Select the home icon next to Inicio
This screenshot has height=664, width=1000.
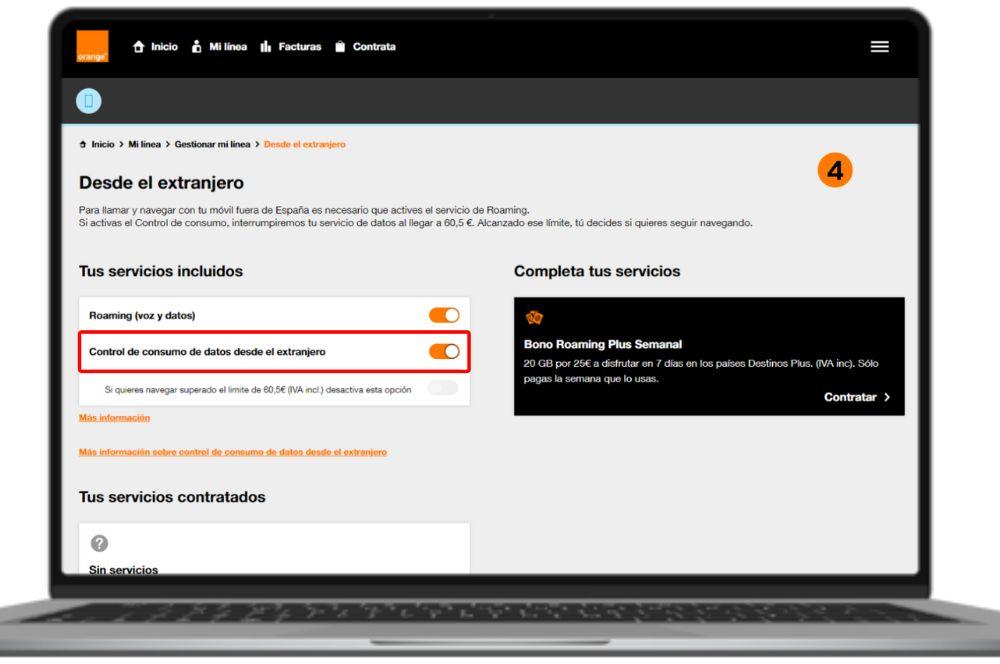point(139,46)
